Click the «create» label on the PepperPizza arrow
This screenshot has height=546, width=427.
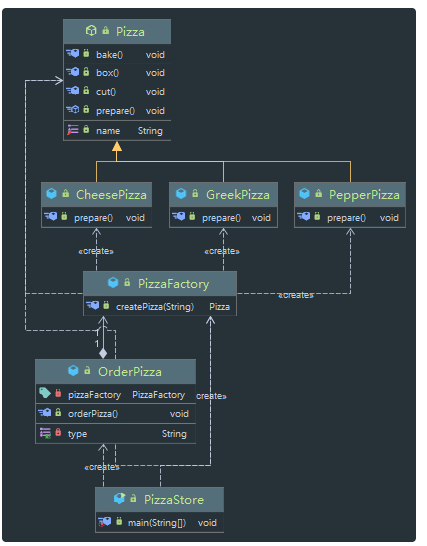click(296, 295)
